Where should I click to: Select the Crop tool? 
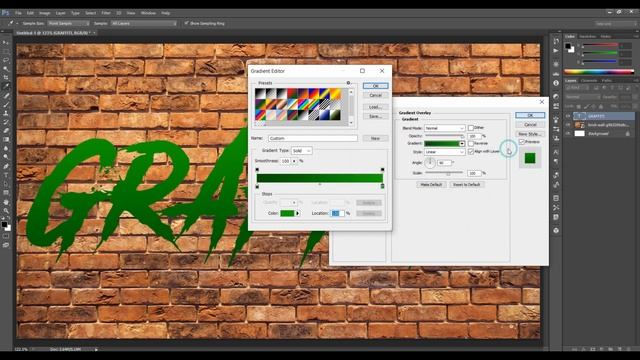point(6,78)
